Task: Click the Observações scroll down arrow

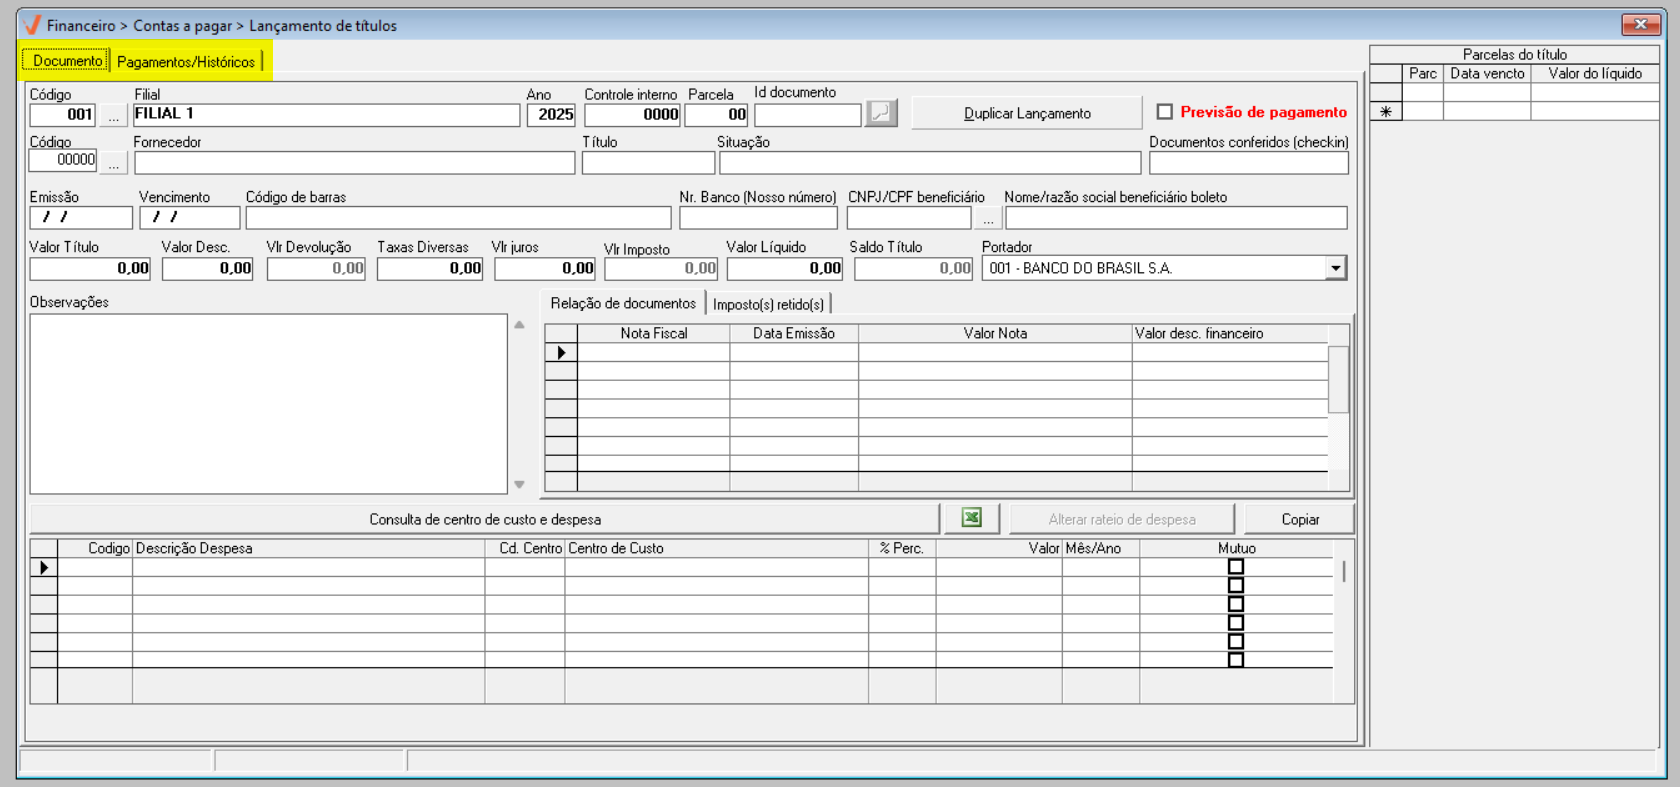Action: 519,485
